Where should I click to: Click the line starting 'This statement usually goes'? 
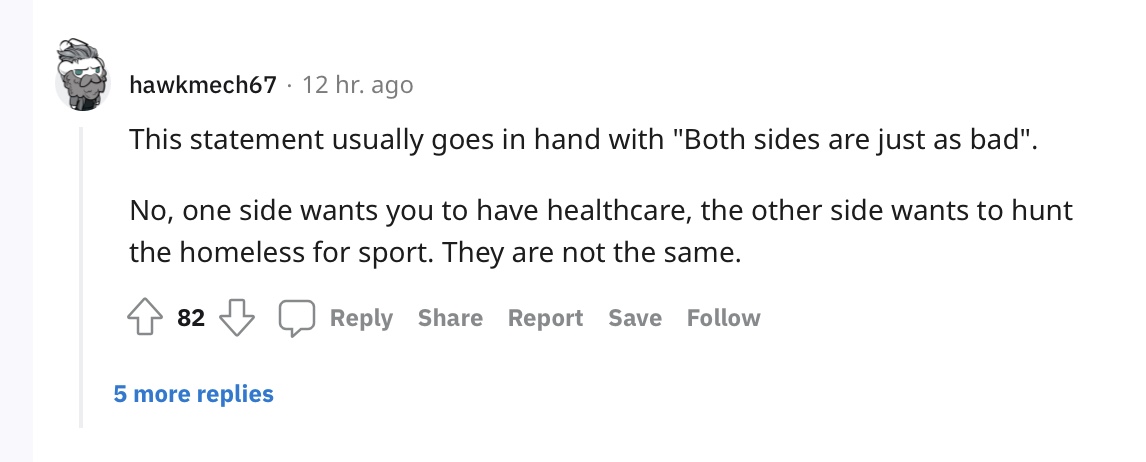(583, 140)
